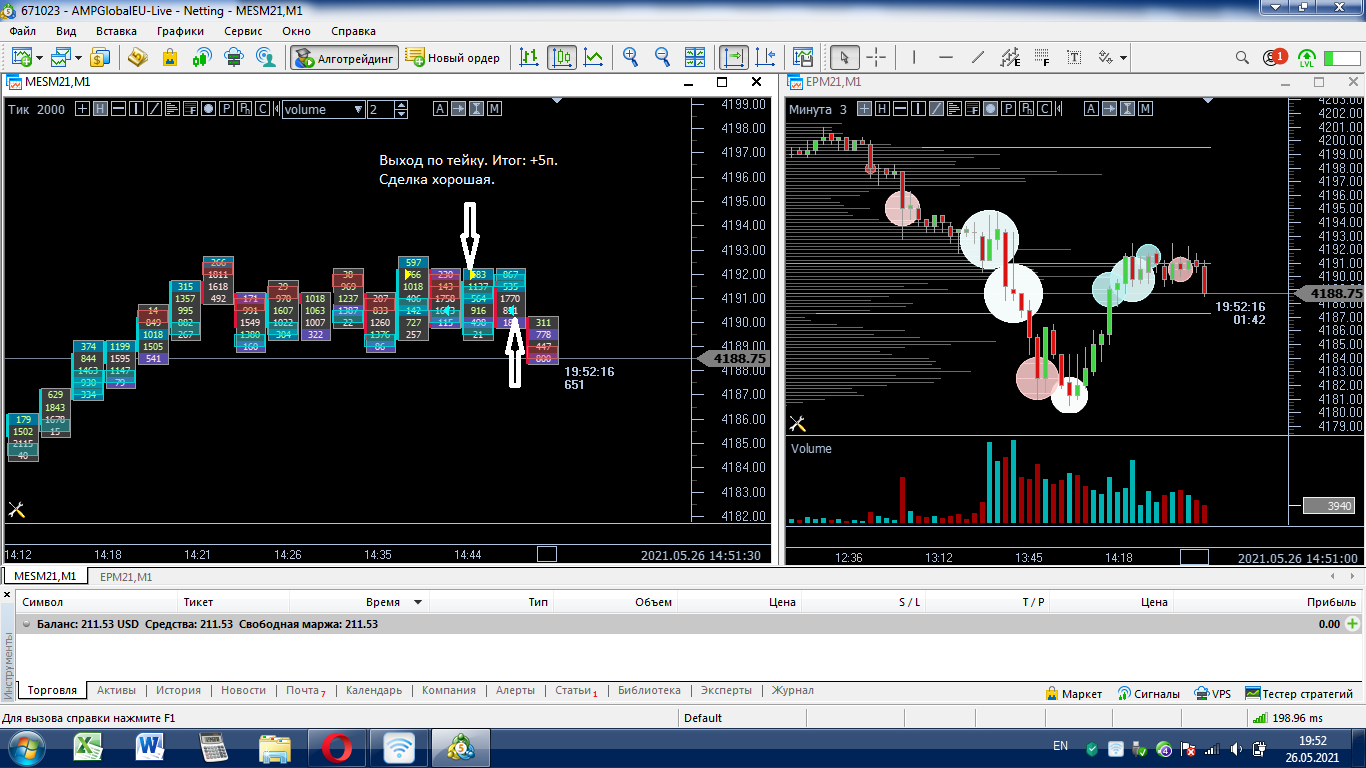Click the EN language indicator in system tray
This screenshot has height=768, width=1366.
coord(1060,746)
